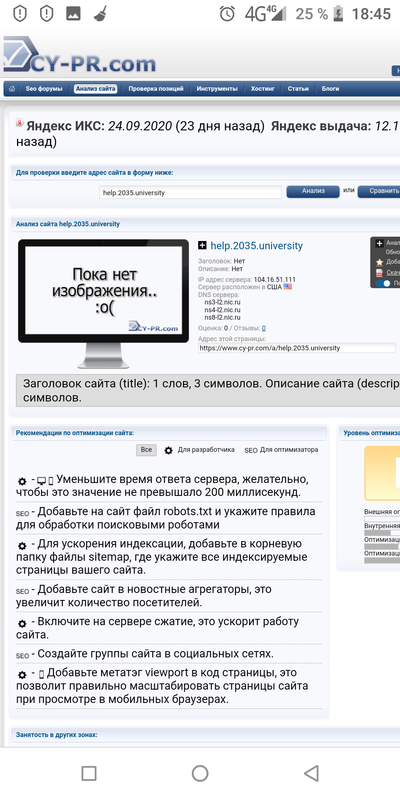Click the Анализ button
This screenshot has width=400, height=800.
pos(313,191)
